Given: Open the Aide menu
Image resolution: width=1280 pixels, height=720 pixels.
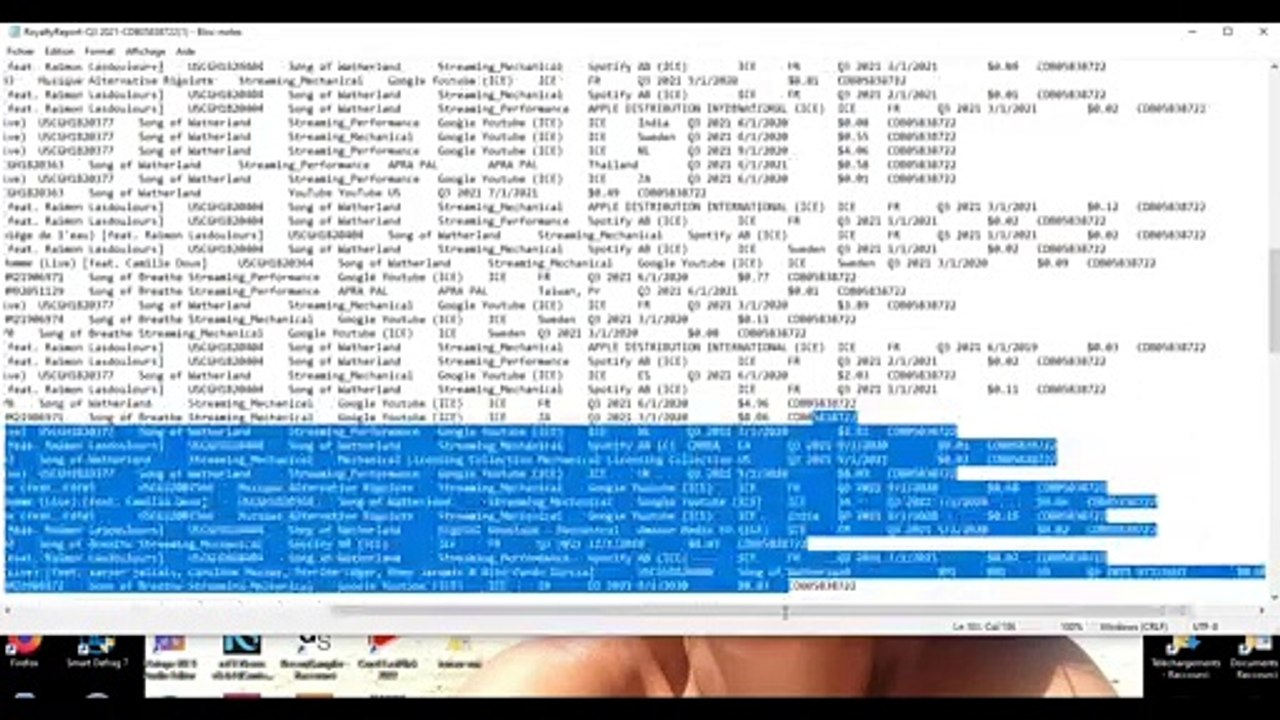Looking at the screenshot, I should [185, 51].
